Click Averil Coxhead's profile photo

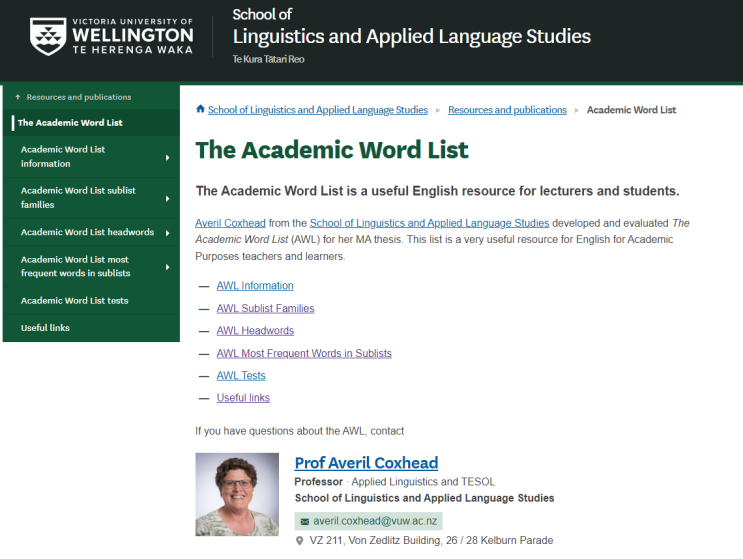point(237,495)
